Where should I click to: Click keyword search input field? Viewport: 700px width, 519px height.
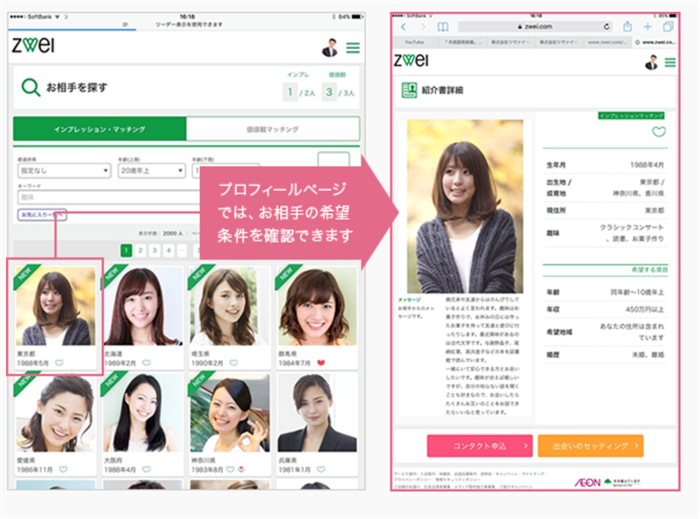(108, 197)
